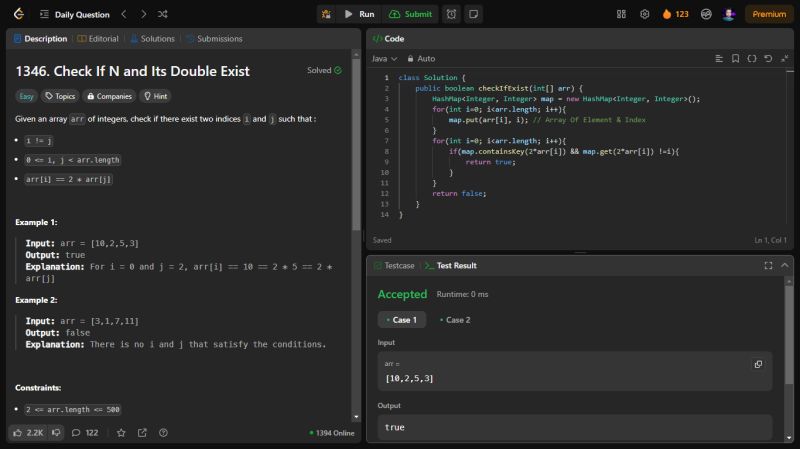Screen dimensions: 800x449
Task: Click the debugger icon beside Run
Action: [x=326, y=14]
